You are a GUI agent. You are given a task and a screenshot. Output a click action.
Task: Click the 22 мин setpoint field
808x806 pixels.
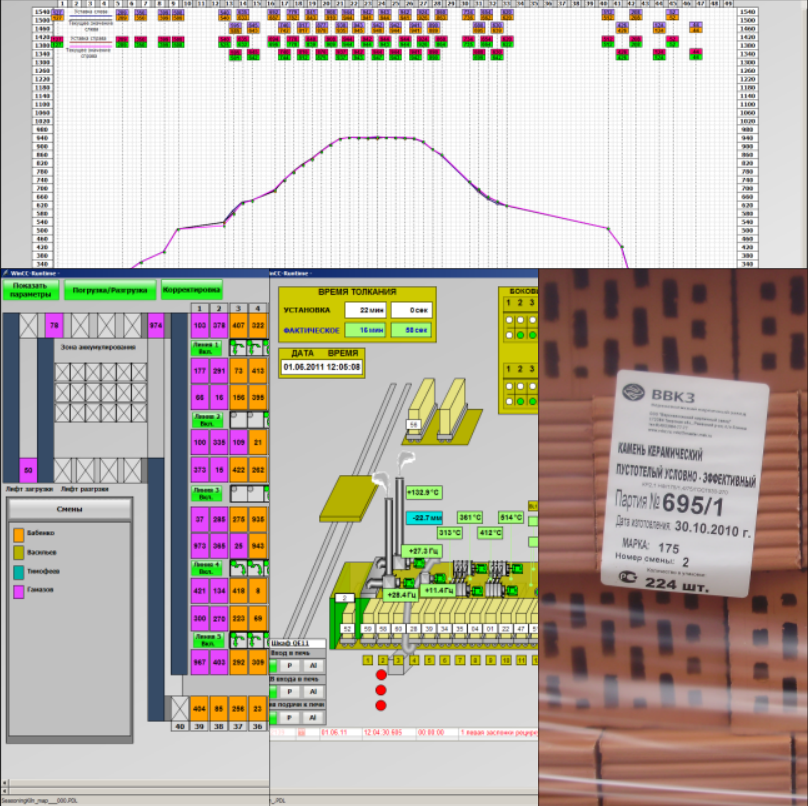point(365,310)
